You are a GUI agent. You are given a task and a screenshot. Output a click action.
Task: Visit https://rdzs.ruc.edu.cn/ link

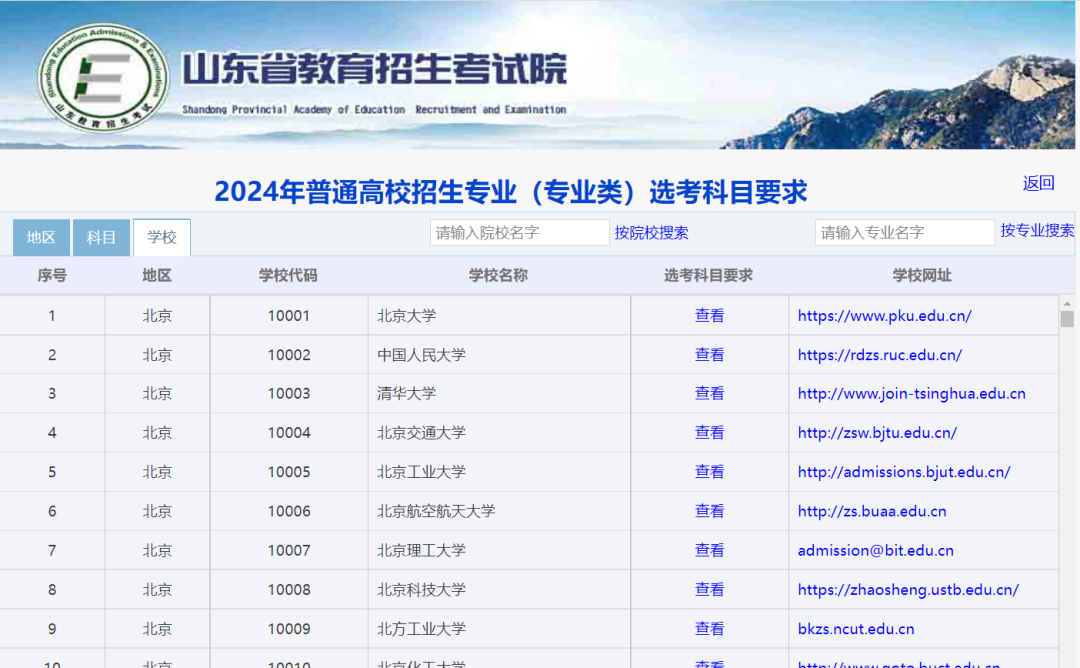(x=880, y=355)
